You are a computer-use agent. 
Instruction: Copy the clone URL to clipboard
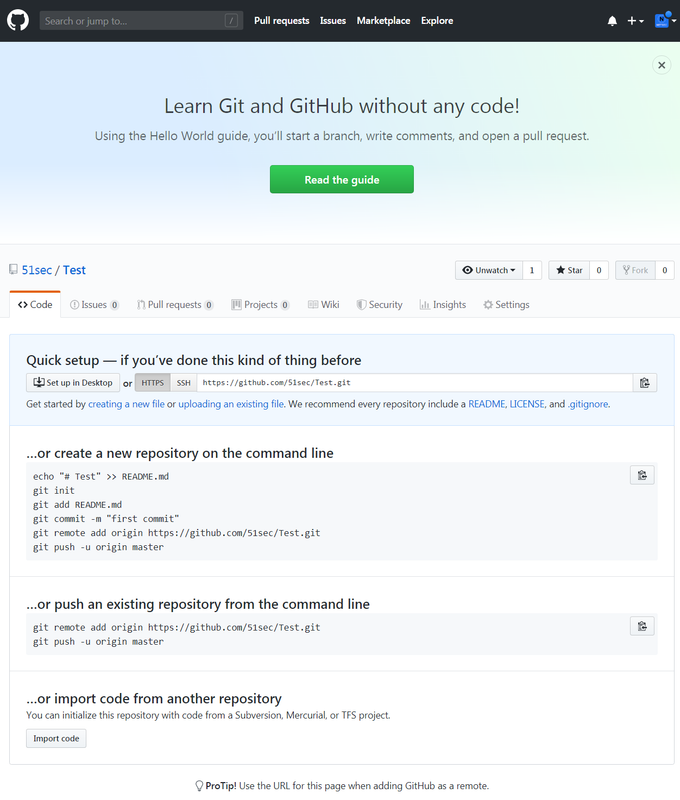point(645,383)
